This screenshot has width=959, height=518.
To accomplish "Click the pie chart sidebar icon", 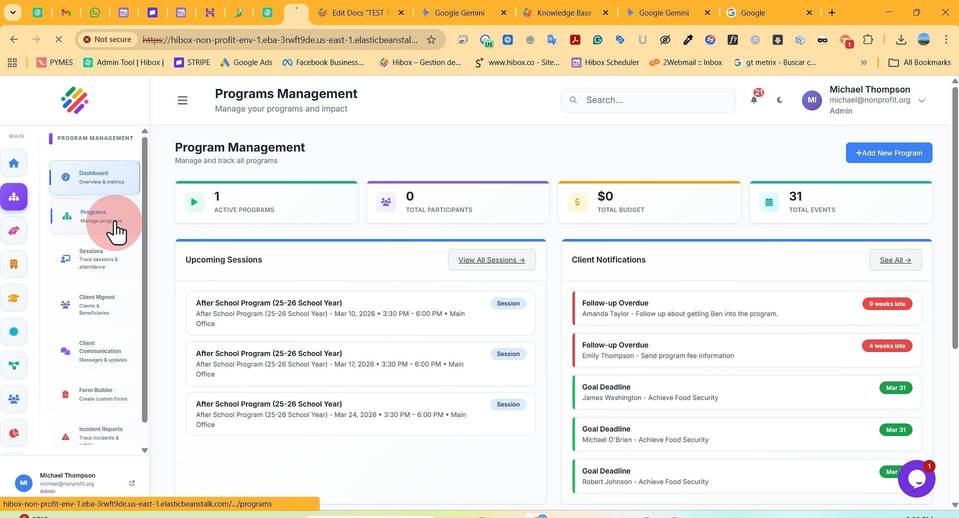I will point(13,433).
